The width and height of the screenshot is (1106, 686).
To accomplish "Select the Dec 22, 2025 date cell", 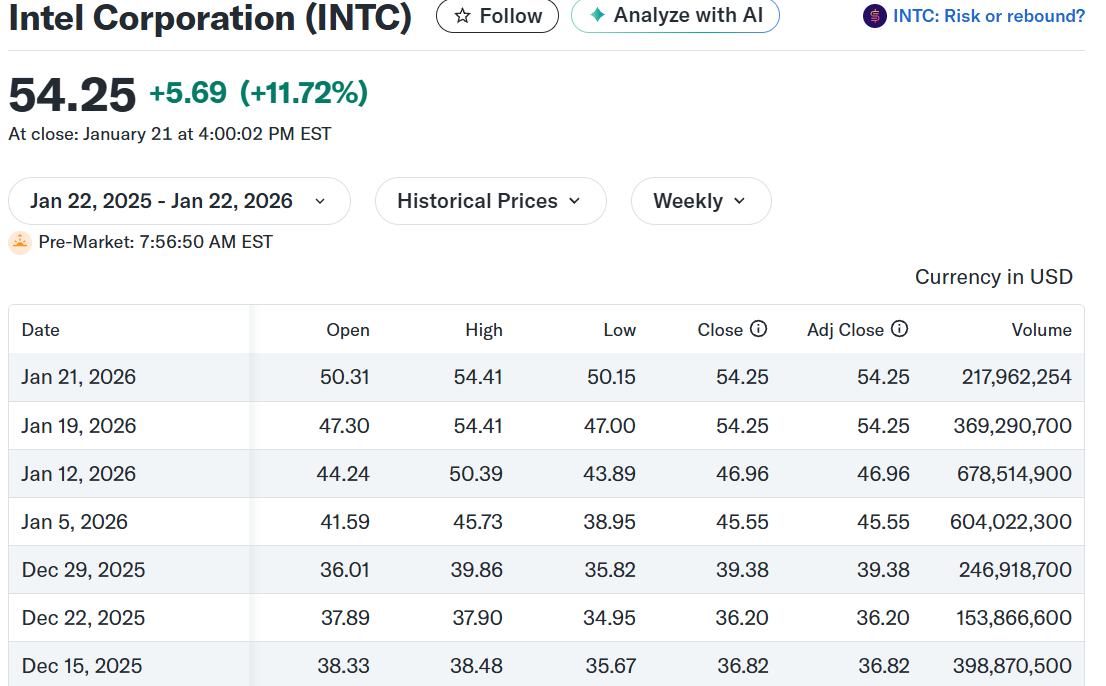I will [x=83, y=618].
